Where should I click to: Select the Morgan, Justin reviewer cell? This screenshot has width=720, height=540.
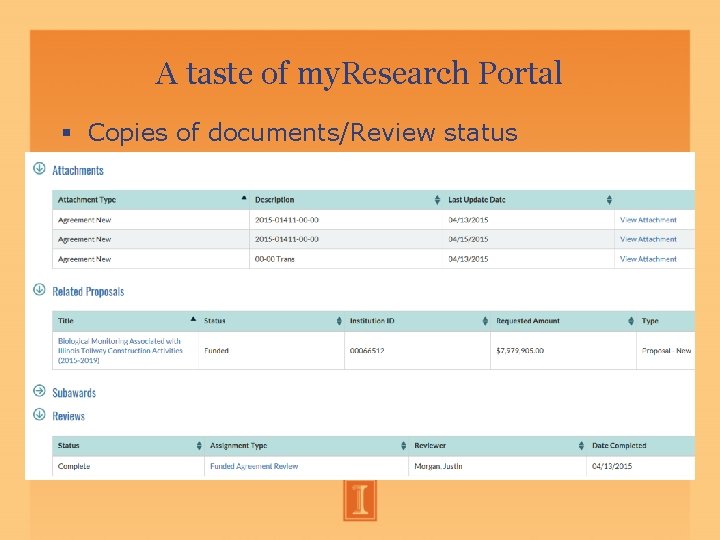tap(497, 466)
